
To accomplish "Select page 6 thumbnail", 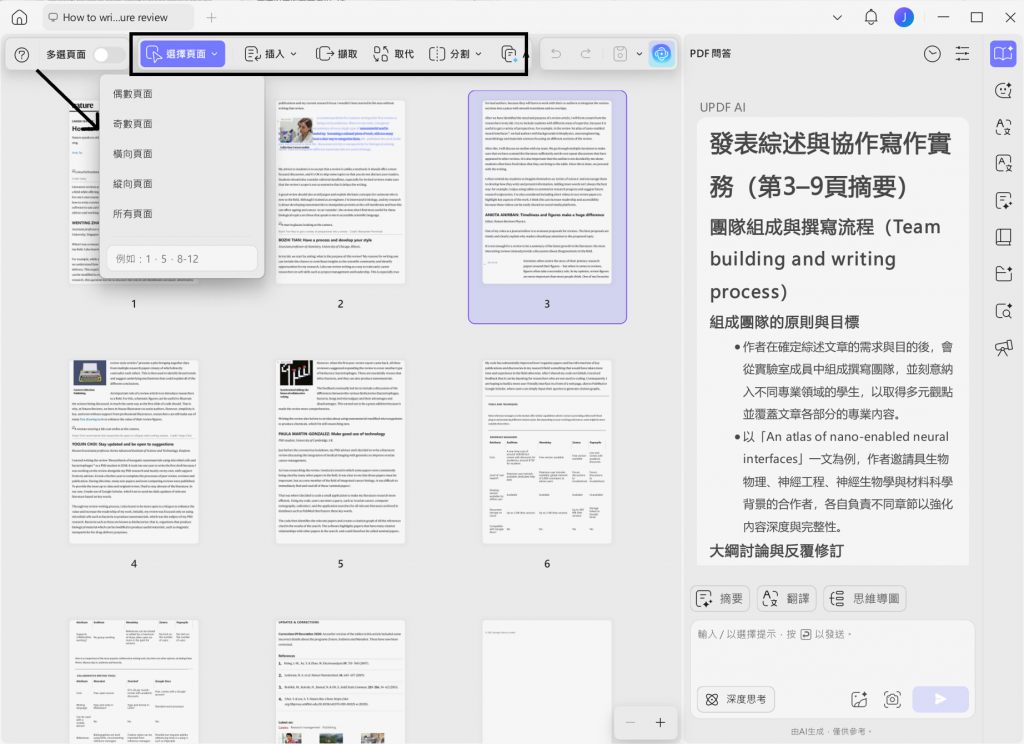I will tap(547, 451).
